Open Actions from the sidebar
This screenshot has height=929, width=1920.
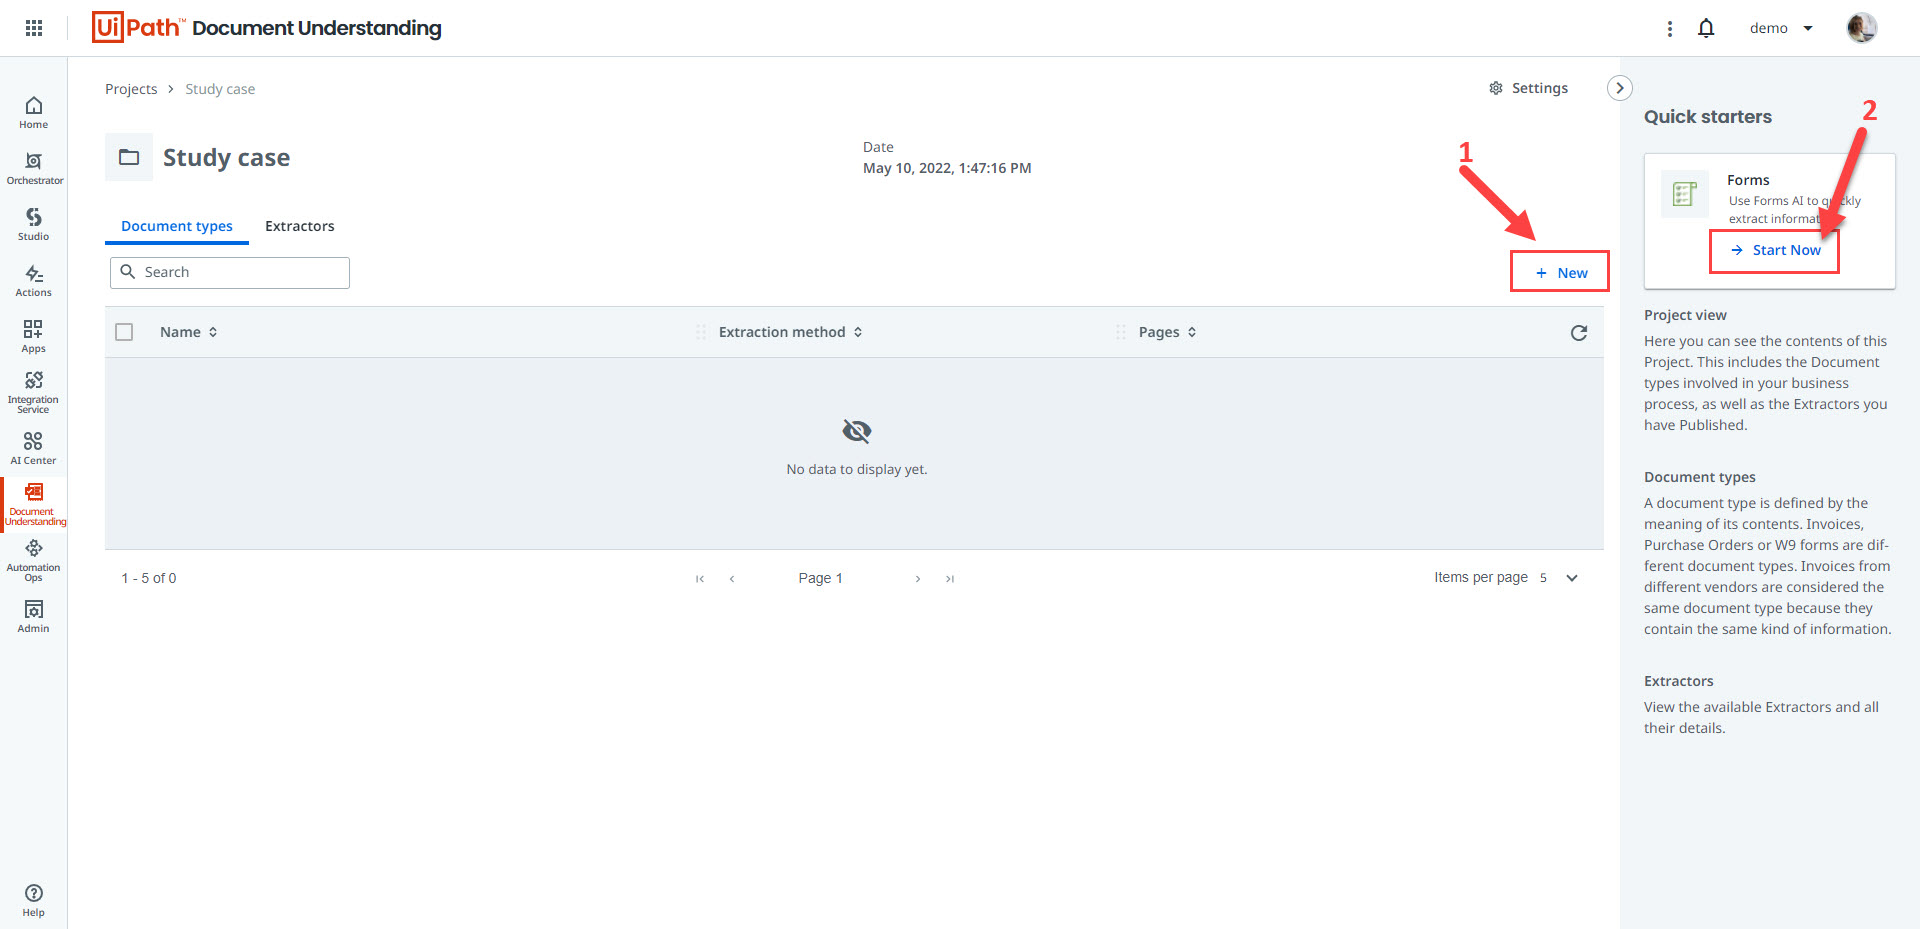33,280
